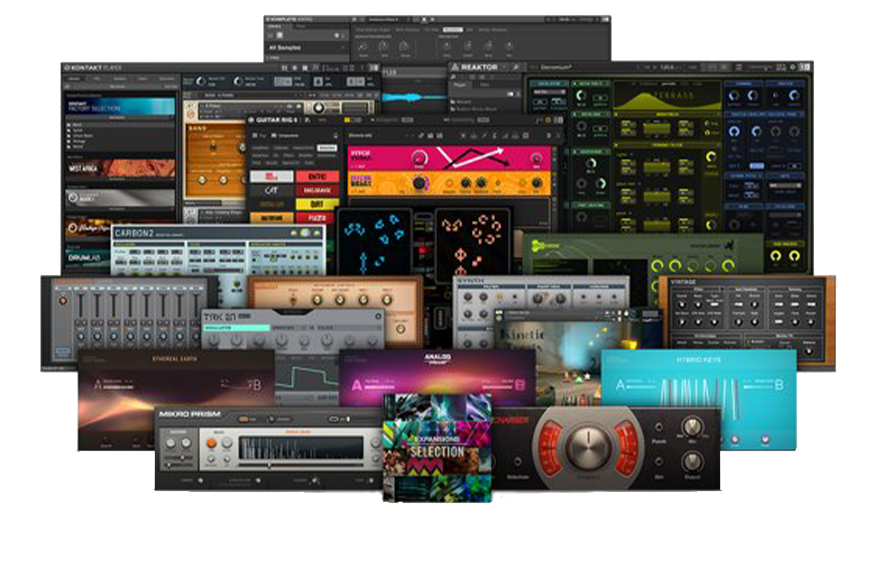Click the Vintage panel title
This screenshot has height=576, width=876.
tap(683, 282)
